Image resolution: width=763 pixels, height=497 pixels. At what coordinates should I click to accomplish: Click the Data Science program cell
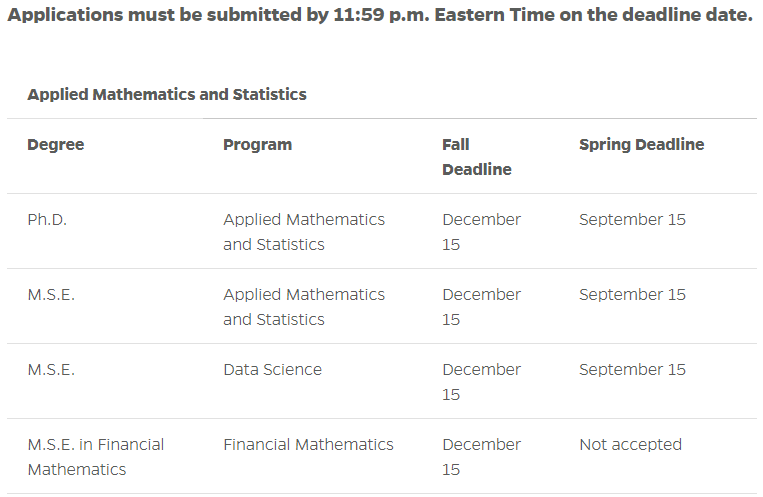click(272, 369)
